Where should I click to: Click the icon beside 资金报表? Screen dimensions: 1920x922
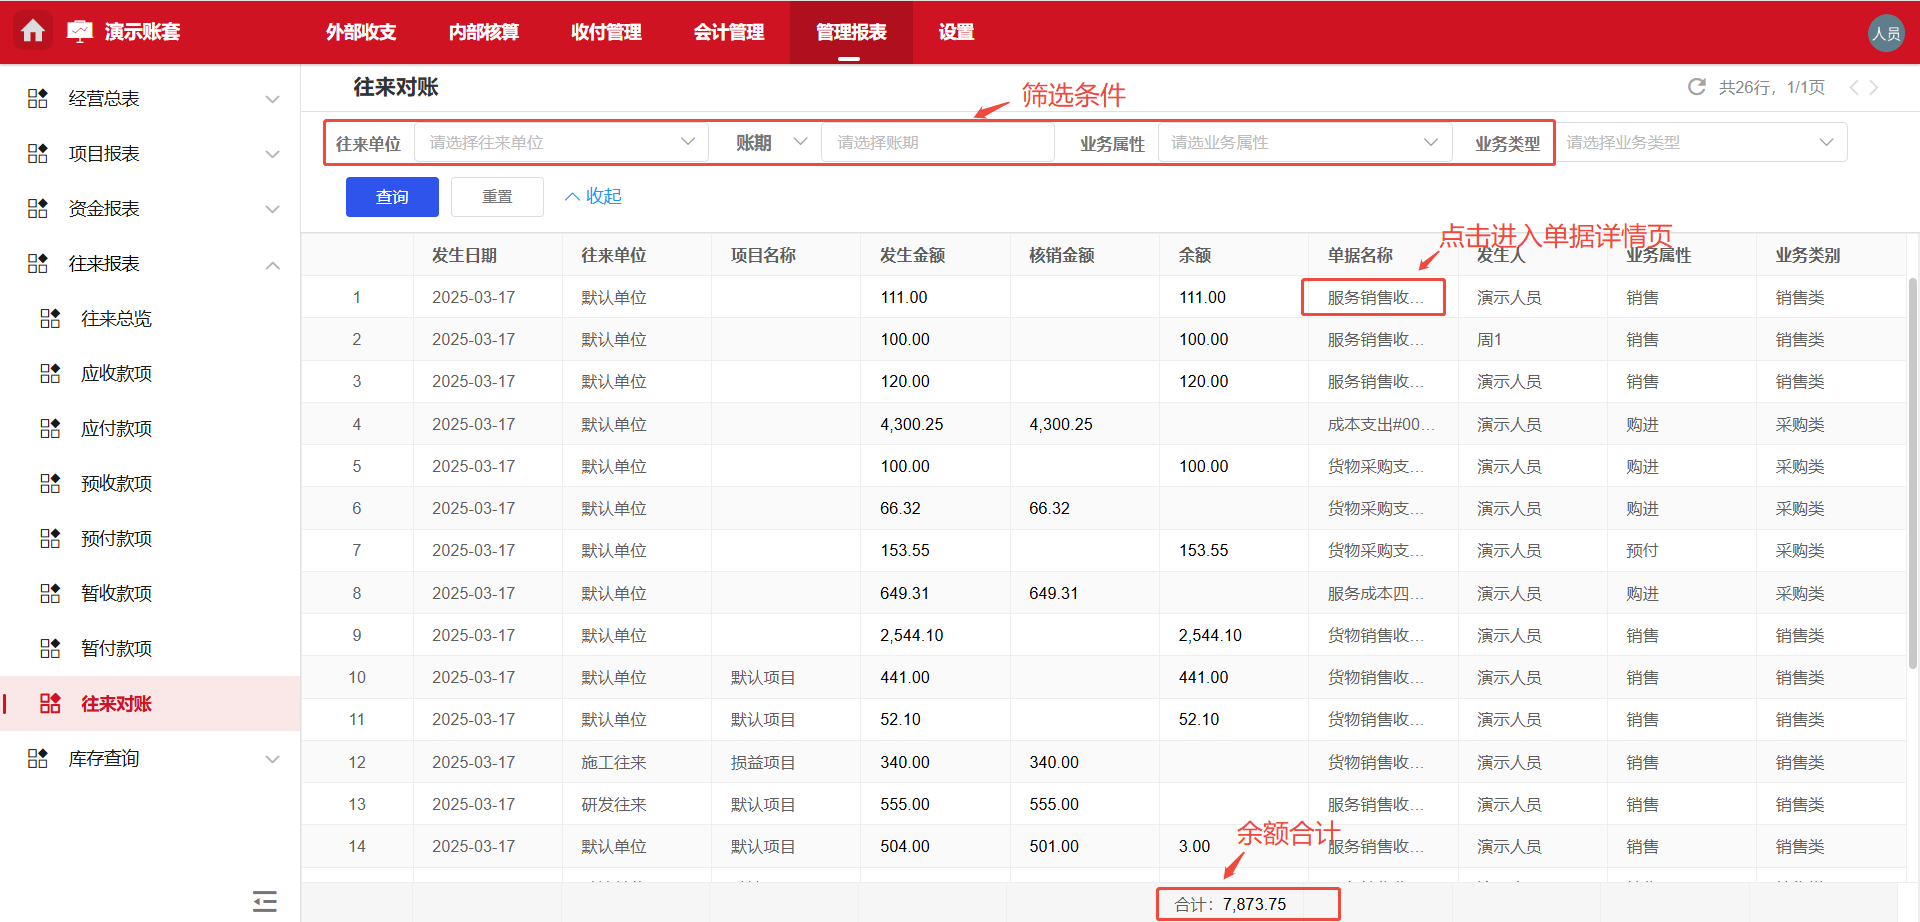(x=37, y=208)
